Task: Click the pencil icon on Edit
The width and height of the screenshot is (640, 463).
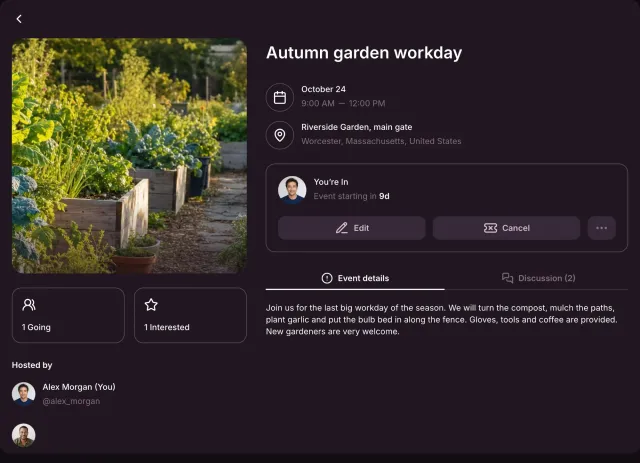Action: click(x=342, y=228)
